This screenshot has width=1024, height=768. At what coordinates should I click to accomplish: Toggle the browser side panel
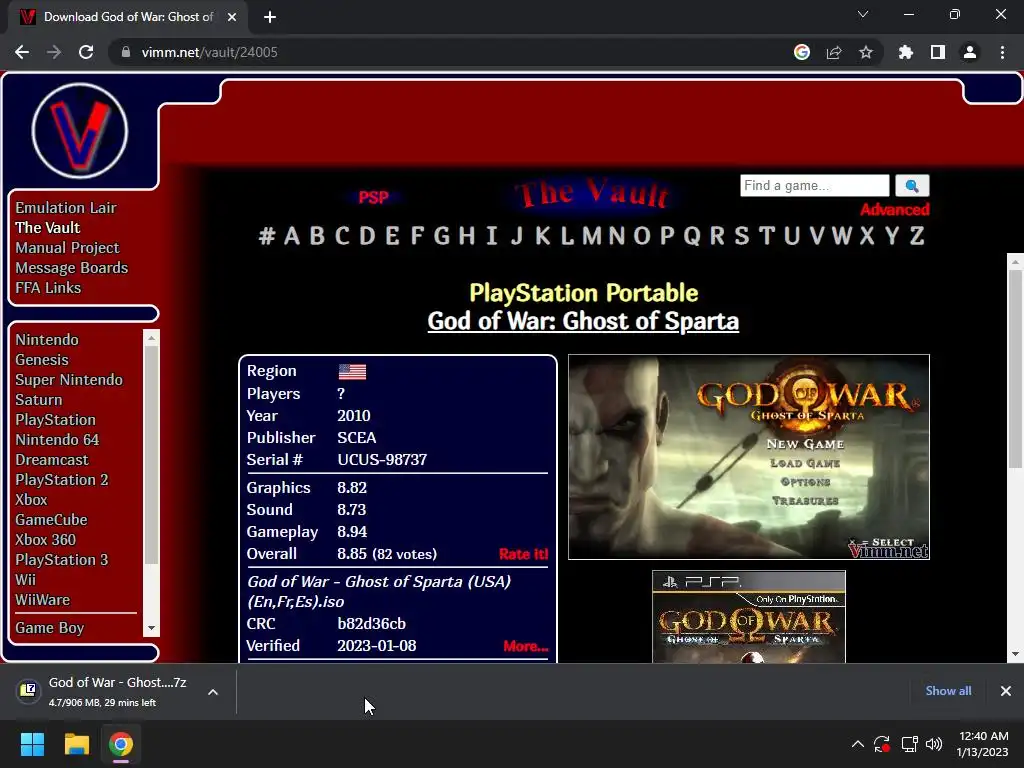938,52
